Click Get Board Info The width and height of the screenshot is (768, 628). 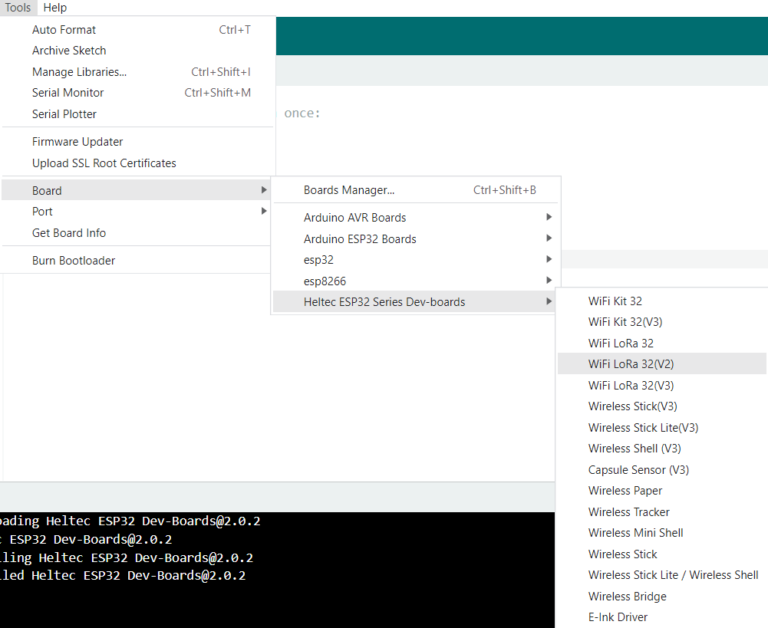coord(69,233)
